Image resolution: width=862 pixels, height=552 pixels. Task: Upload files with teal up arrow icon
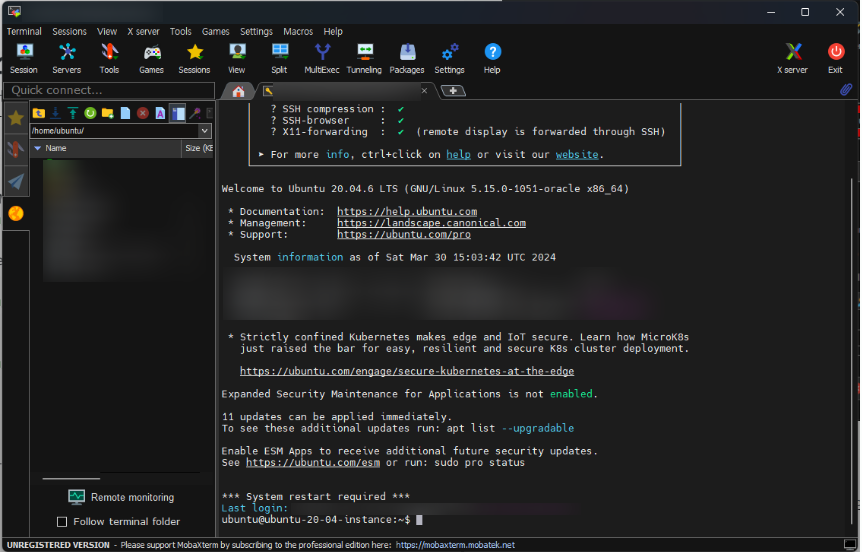tap(73, 113)
